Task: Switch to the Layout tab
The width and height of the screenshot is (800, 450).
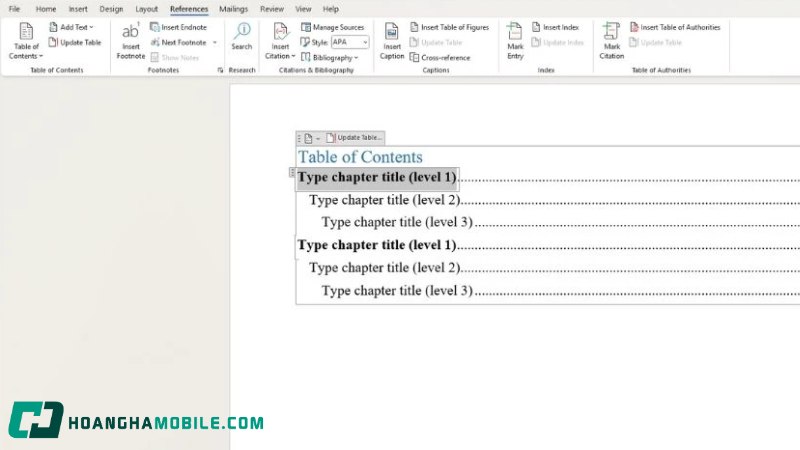Action: [x=146, y=9]
